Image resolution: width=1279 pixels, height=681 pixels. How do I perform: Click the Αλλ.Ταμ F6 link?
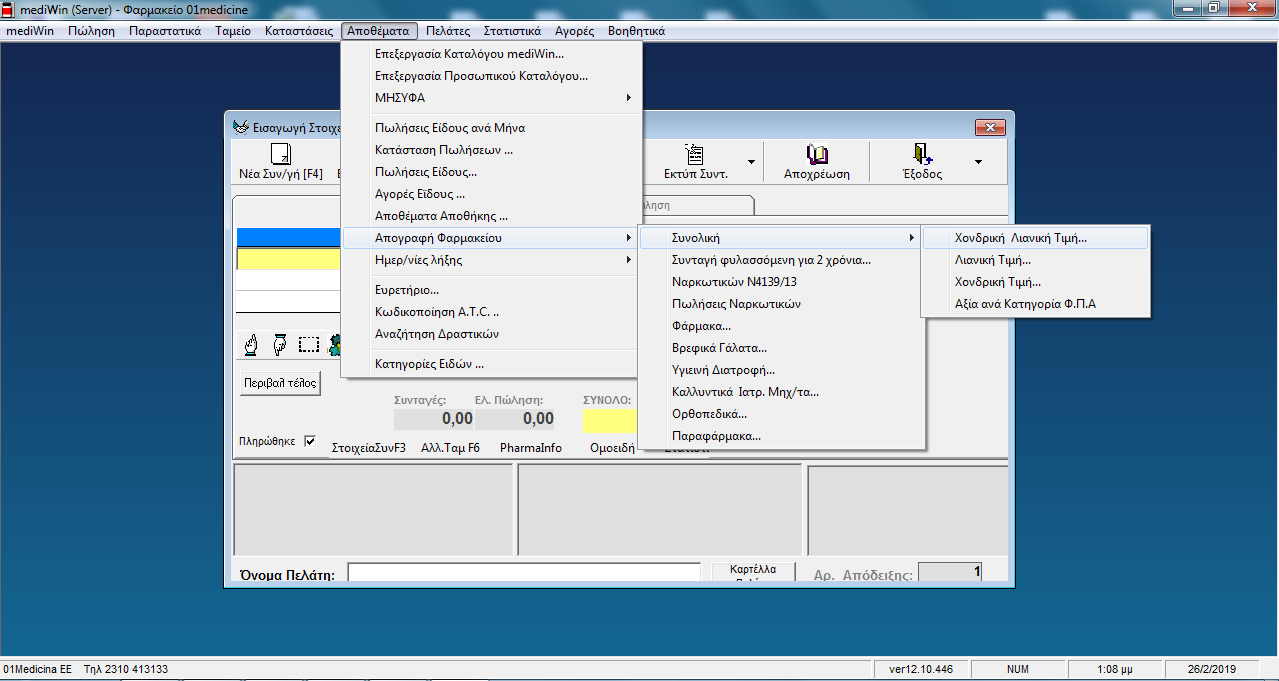tap(451, 448)
